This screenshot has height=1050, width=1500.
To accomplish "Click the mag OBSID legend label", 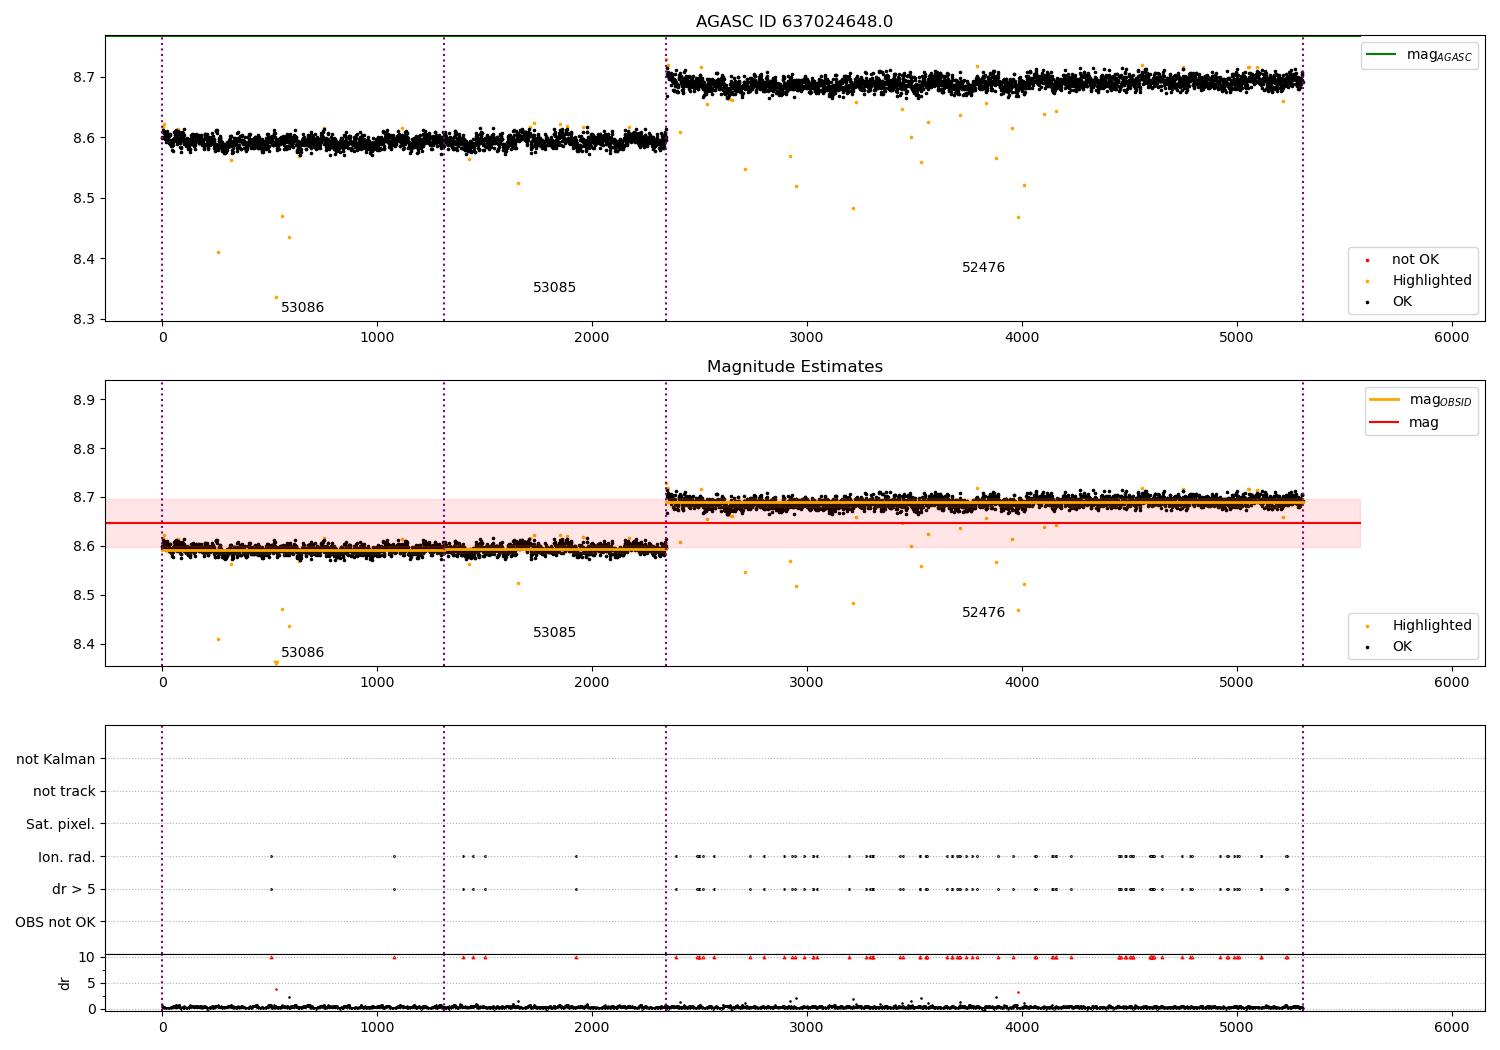I will (1440, 400).
